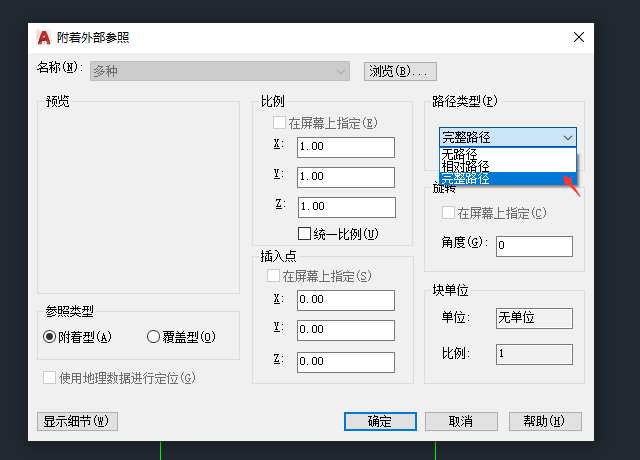Click the AutoCAD logo icon in title bar
Image resolution: width=640 pixels, height=460 pixels.
tap(43, 37)
